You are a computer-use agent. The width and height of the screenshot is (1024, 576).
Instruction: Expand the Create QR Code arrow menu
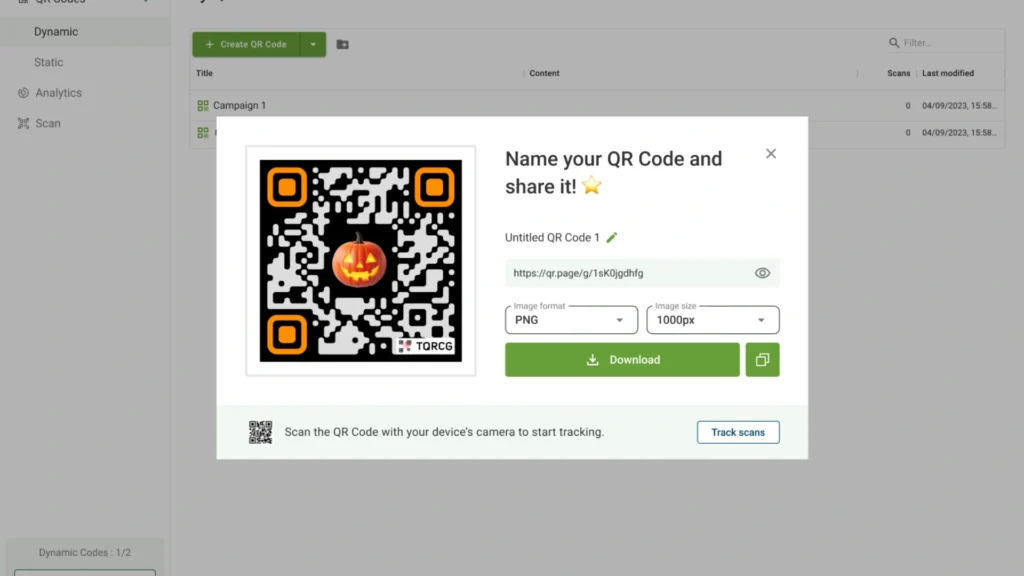pyautogui.click(x=313, y=45)
